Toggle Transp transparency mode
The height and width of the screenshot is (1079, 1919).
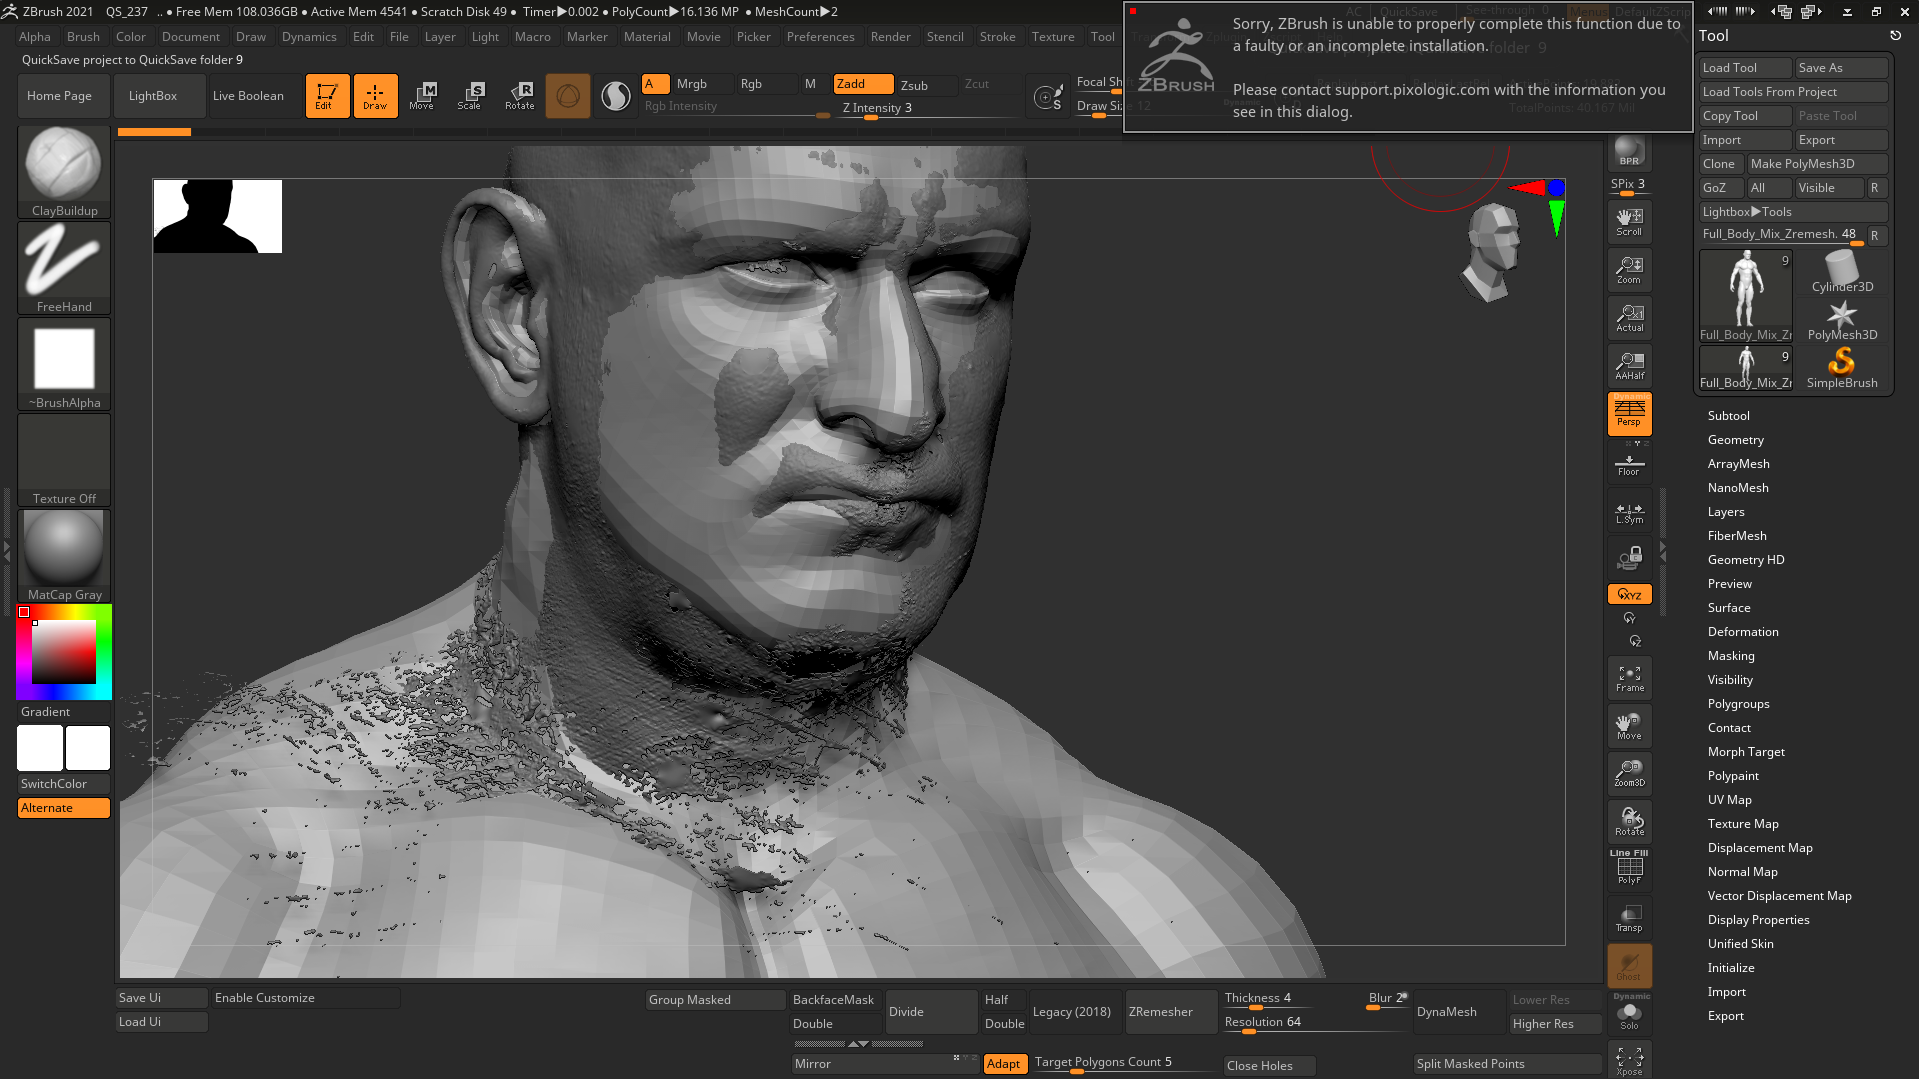pos(1629,918)
